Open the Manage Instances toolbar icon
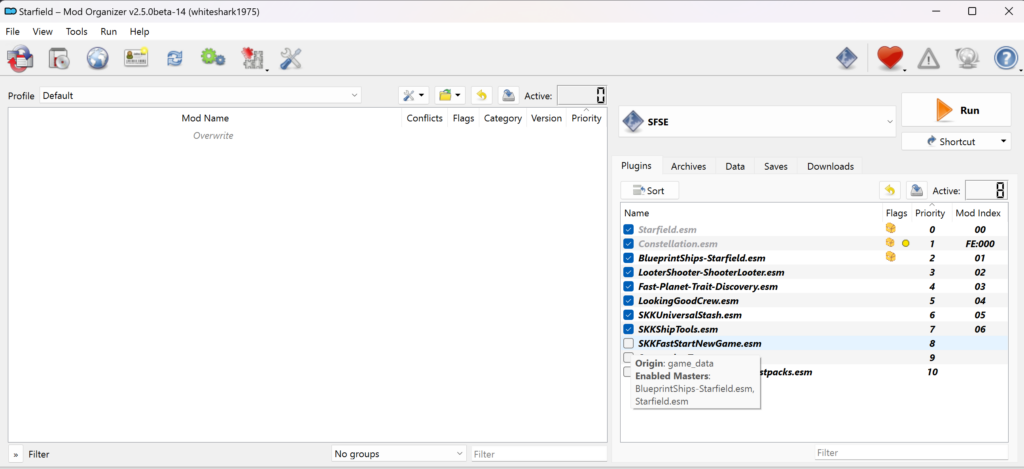Viewport: 1024px width, 469px height. (20, 59)
